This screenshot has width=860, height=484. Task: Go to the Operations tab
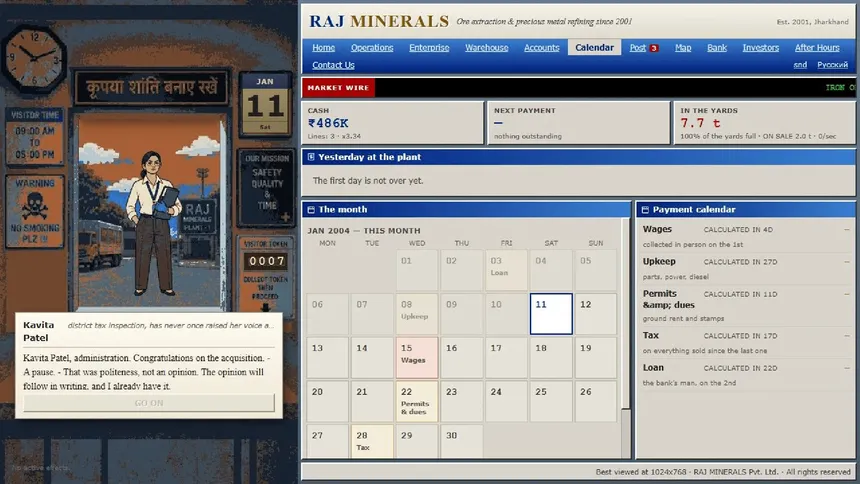click(372, 48)
